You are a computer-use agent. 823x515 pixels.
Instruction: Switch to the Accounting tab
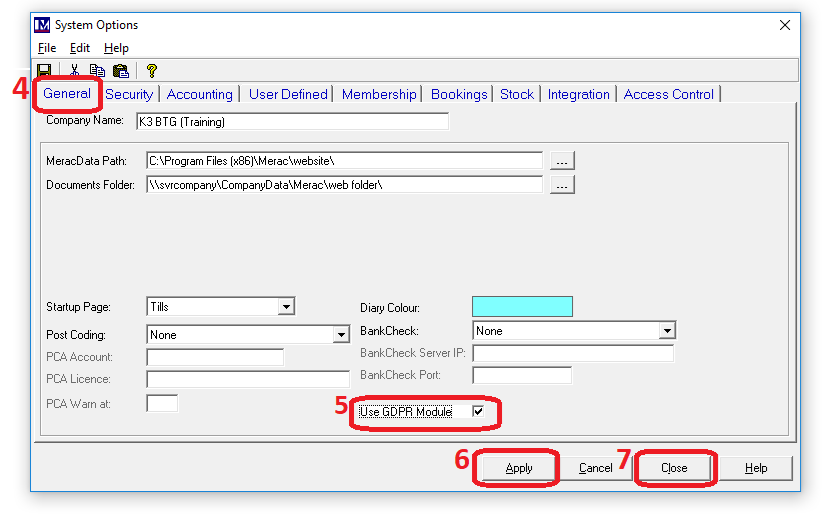(x=199, y=94)
